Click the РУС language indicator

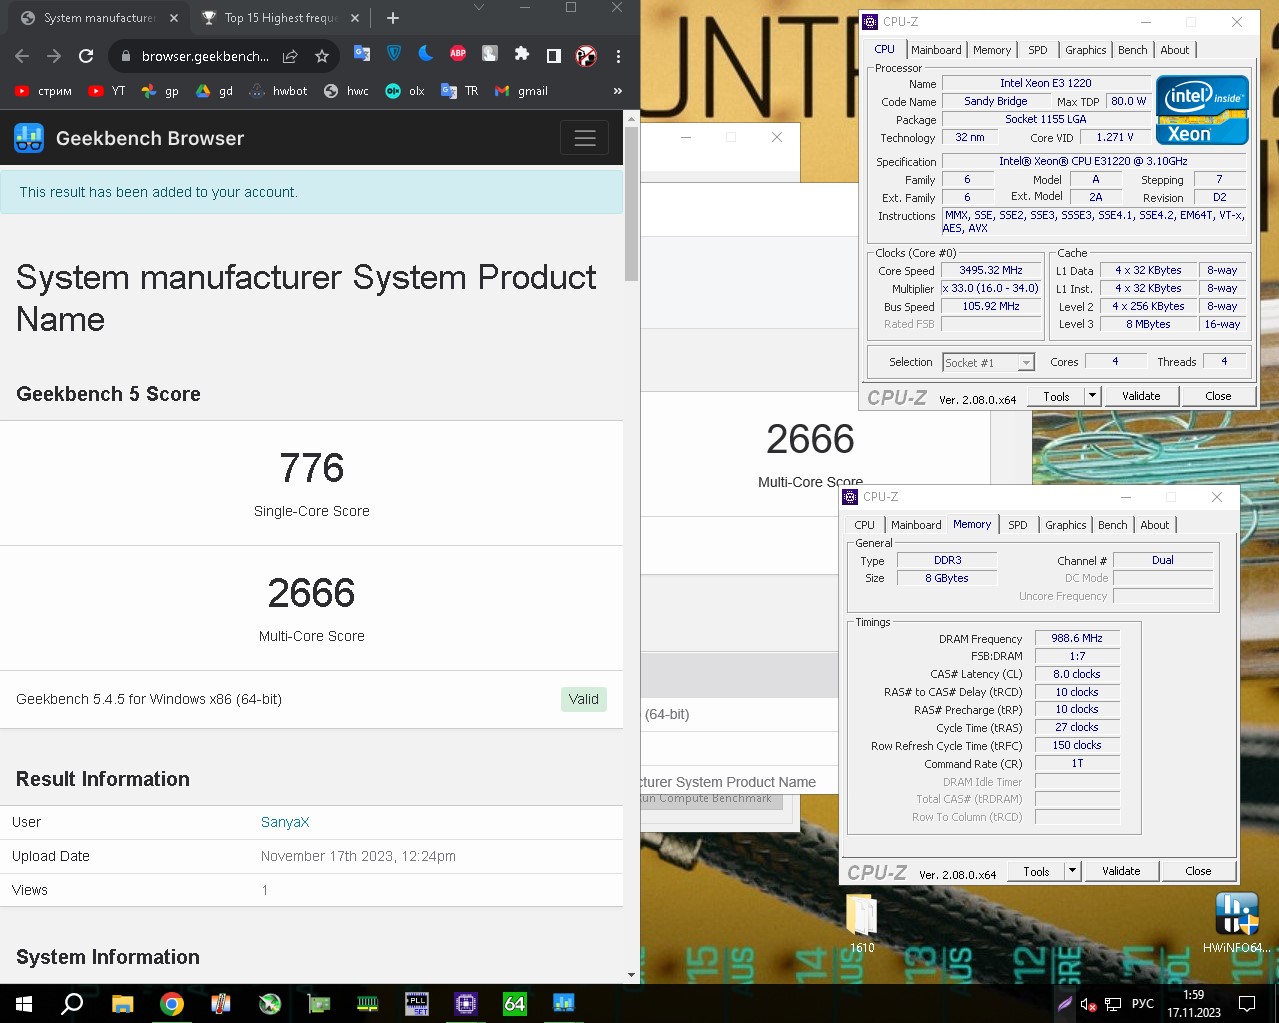[x=1142, y=1004]
